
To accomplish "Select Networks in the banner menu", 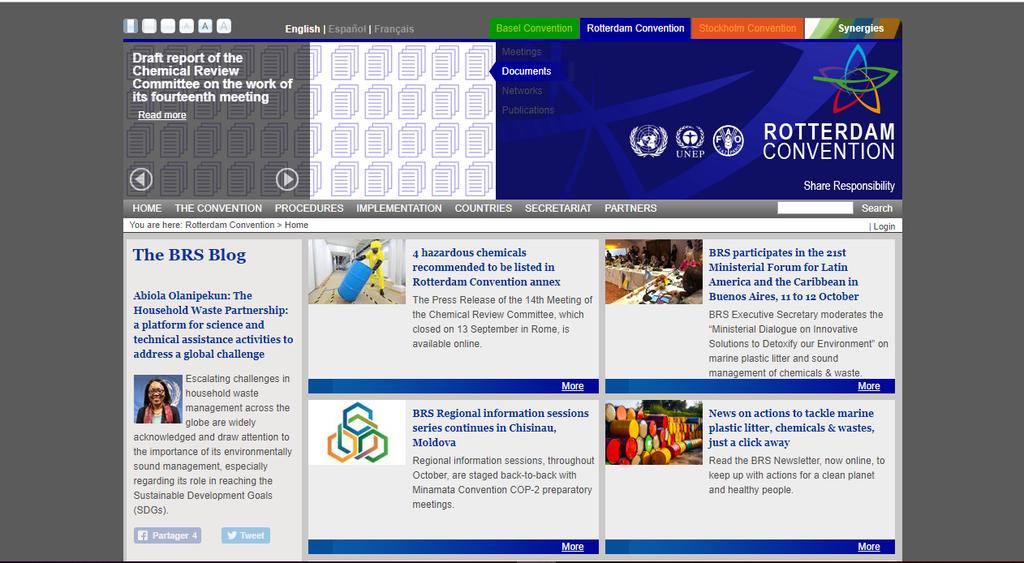I will pos(522,91).
